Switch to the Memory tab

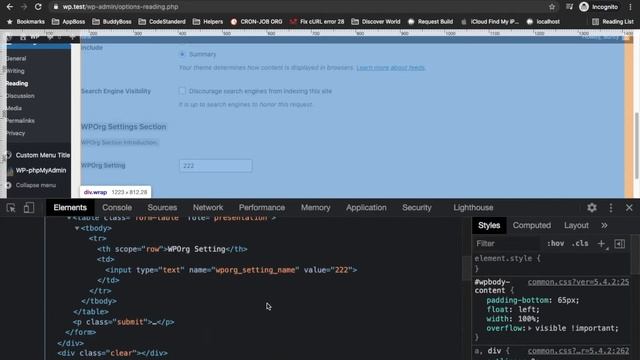(x=316, y=208)
